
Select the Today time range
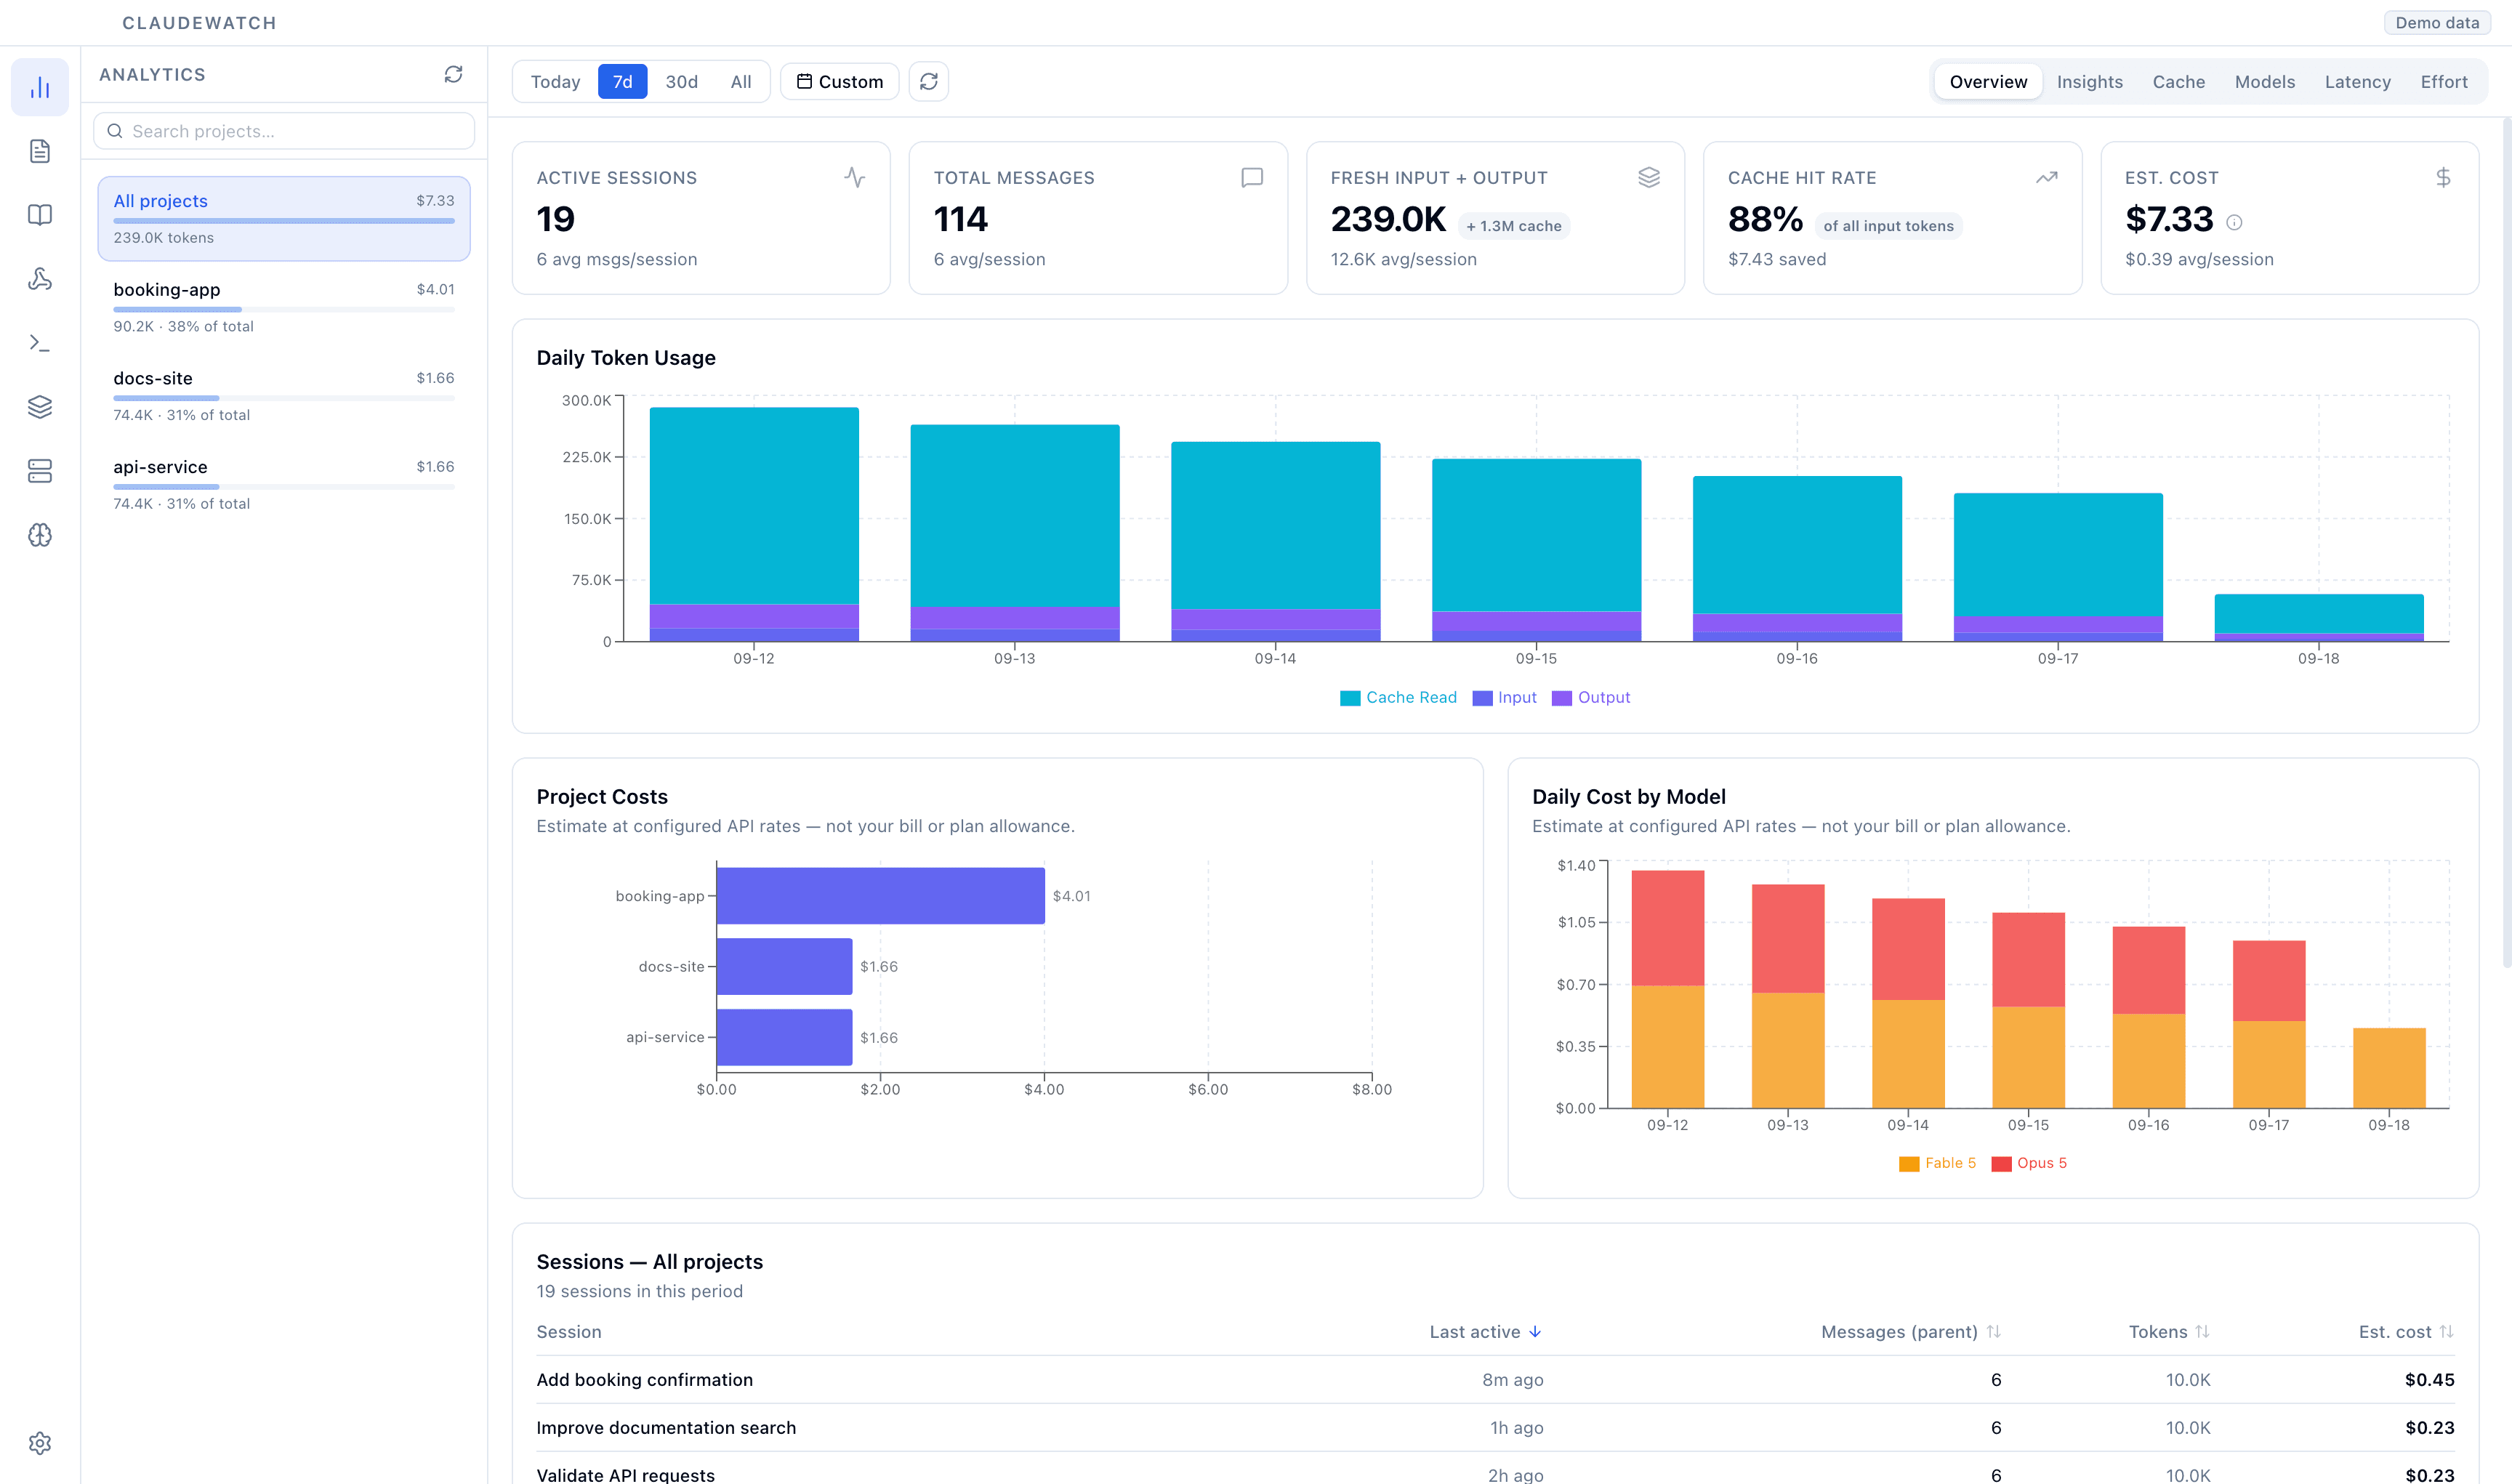(x=555, y=81)
